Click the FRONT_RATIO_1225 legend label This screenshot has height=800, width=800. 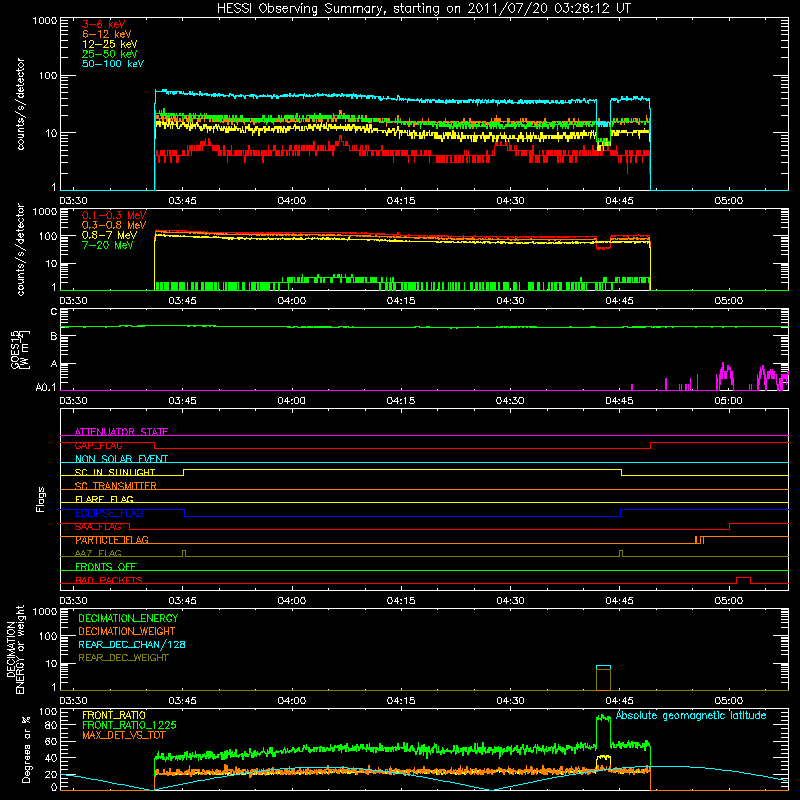point(129,725)
